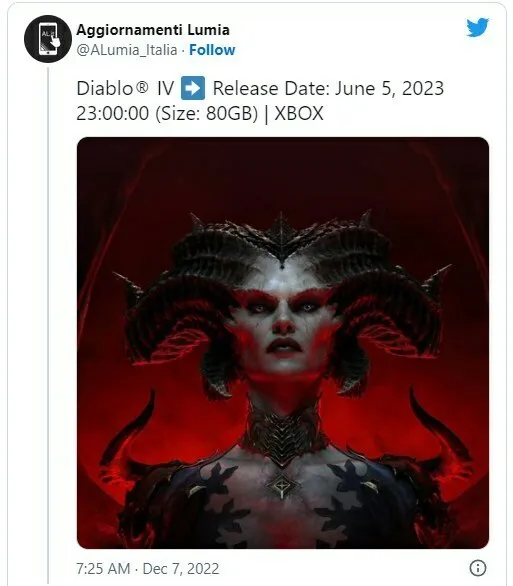Click the "Release Date: June 5, 2023" text
The image size is (513, 586).
[x=328, y=89]
